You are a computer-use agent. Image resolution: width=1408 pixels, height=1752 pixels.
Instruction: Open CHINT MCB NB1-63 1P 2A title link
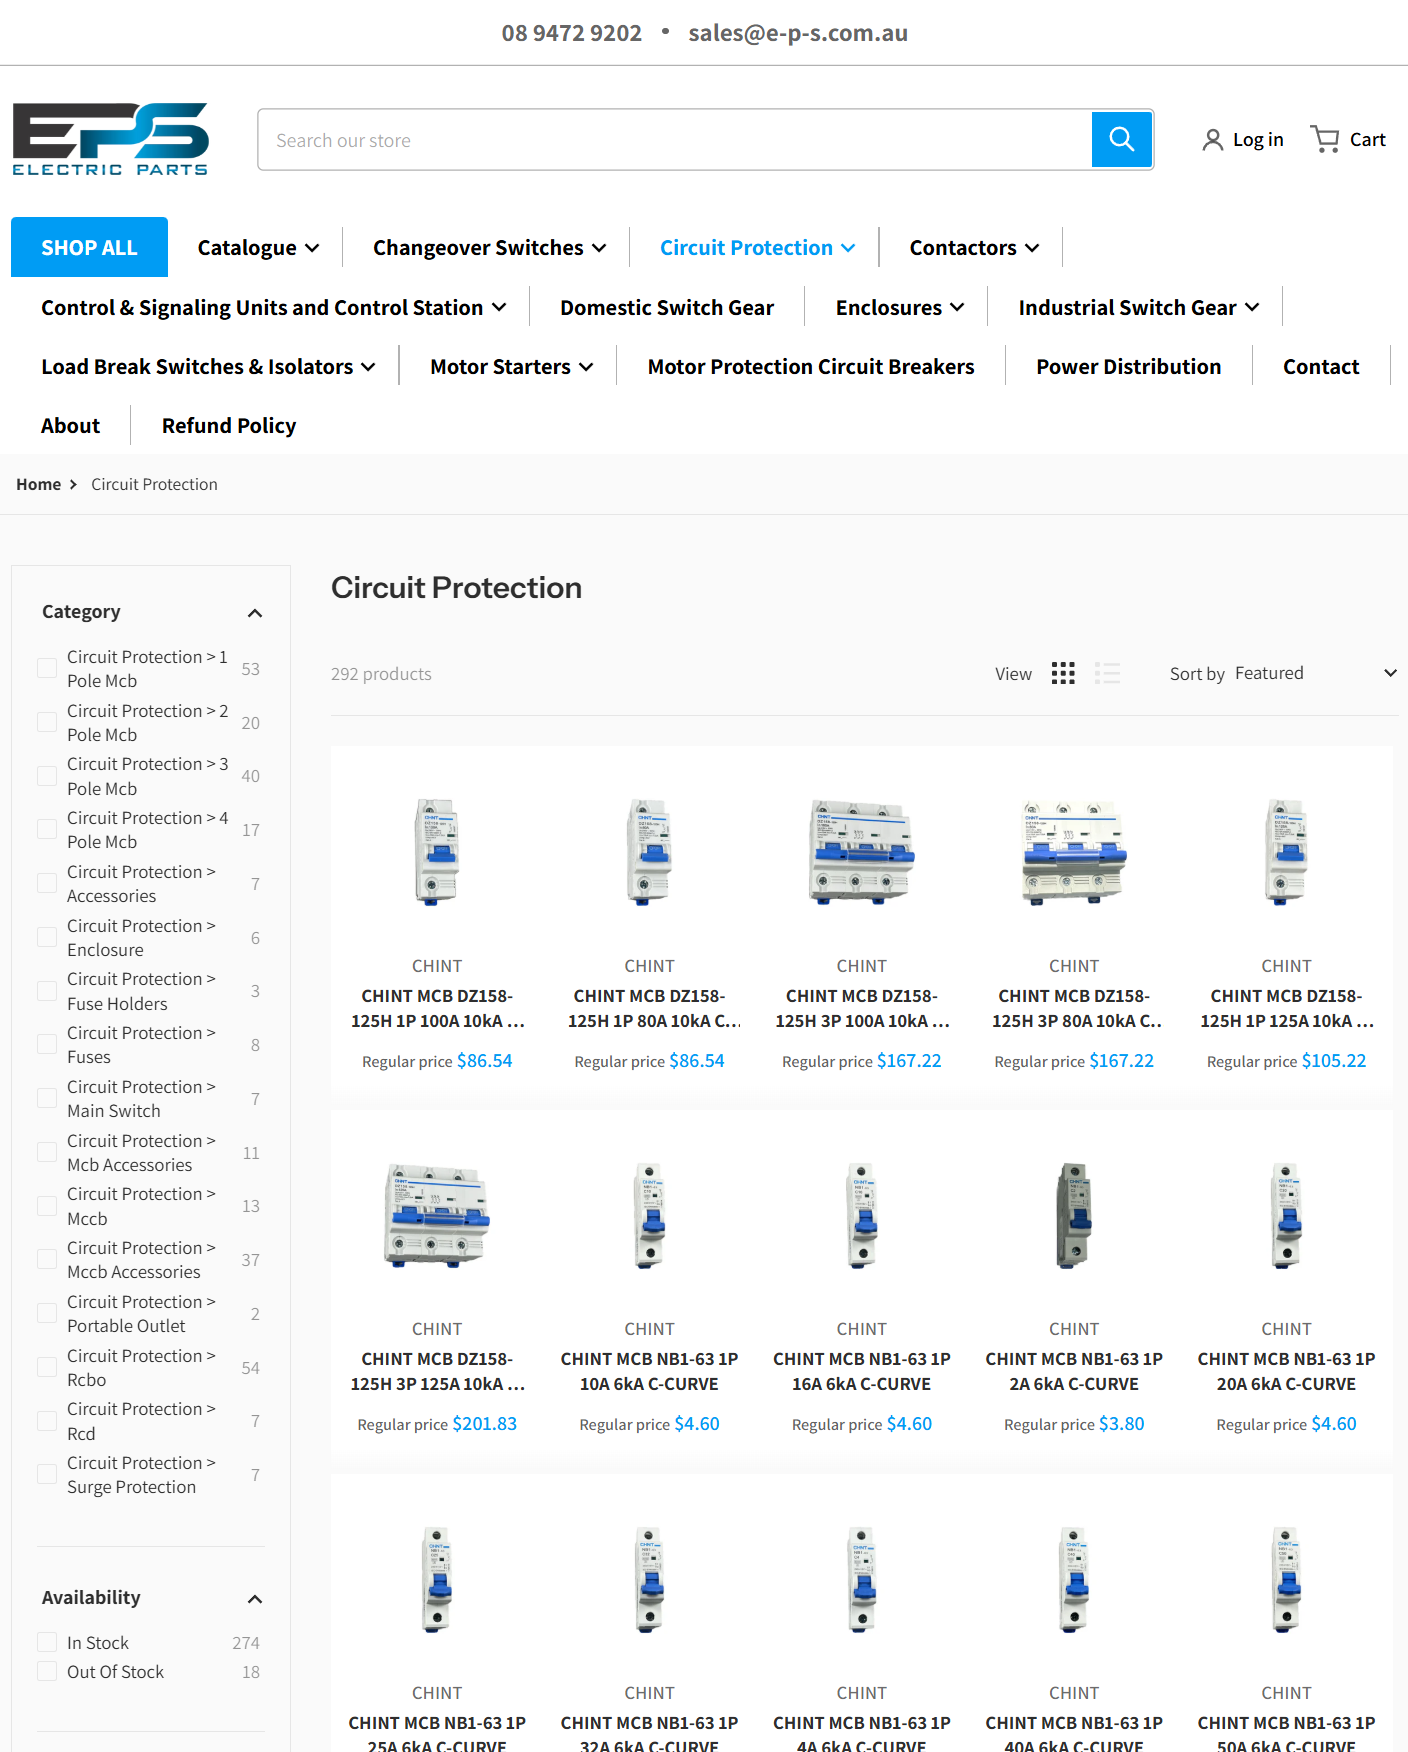click(1074, 1371)
